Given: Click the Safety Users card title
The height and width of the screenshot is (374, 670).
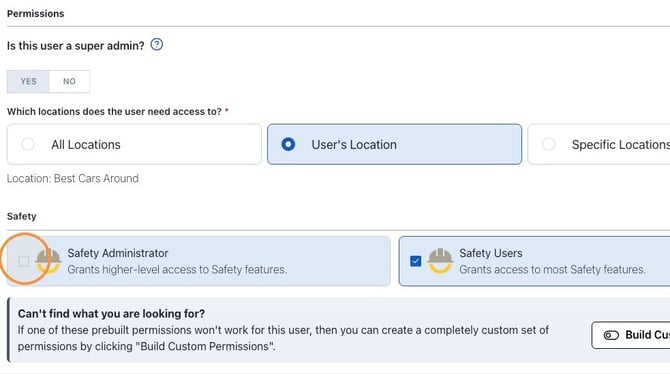Looking at the screenshot, I should coord(491,253).
